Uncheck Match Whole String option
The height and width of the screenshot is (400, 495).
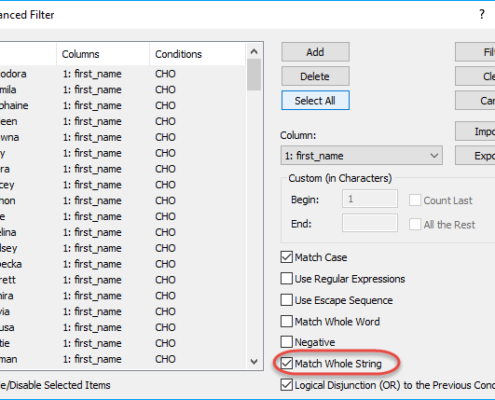pos(287,363)
